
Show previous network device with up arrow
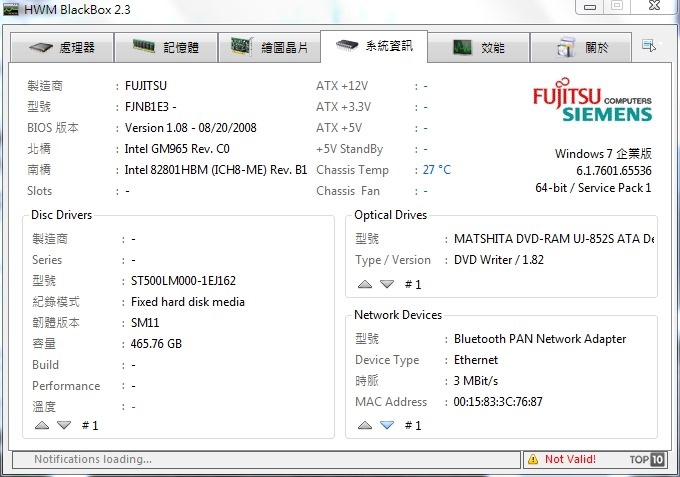point(365,425)
